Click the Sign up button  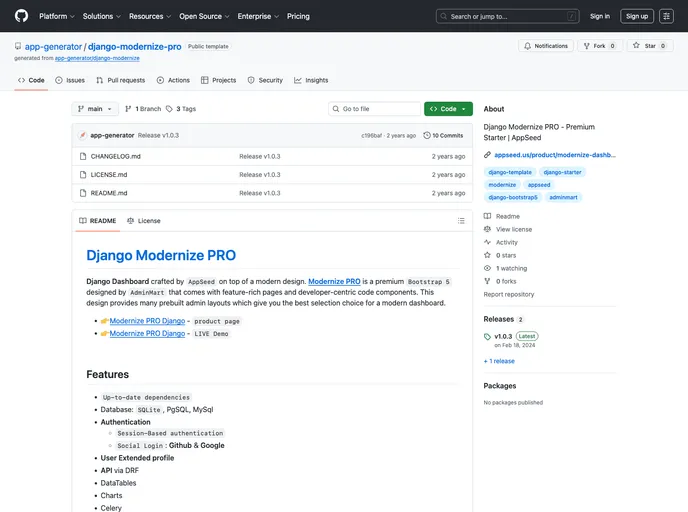click(637, 16)
